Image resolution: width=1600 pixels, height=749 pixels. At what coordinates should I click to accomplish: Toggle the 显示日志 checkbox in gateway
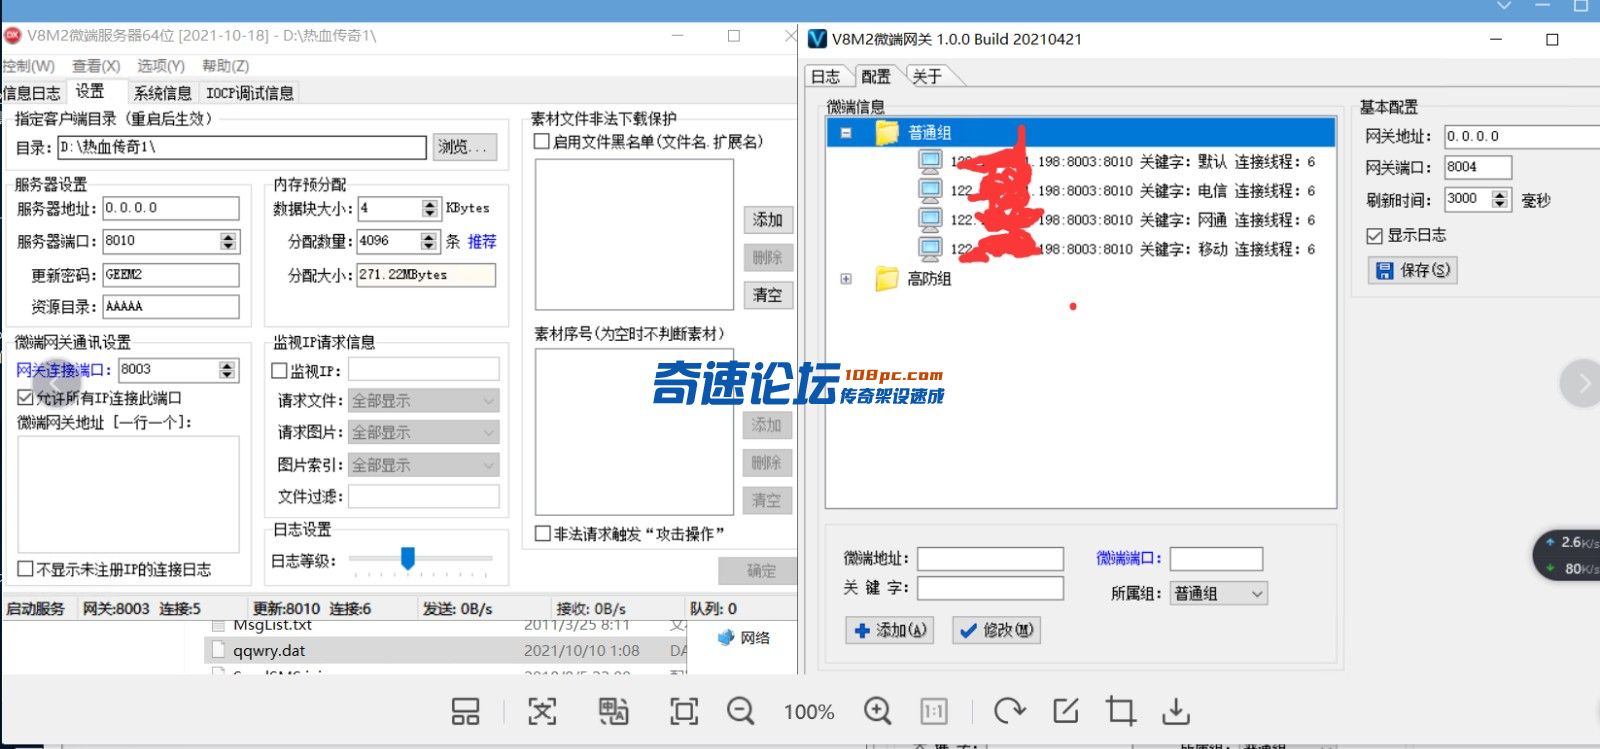[x=1374, y=236]
